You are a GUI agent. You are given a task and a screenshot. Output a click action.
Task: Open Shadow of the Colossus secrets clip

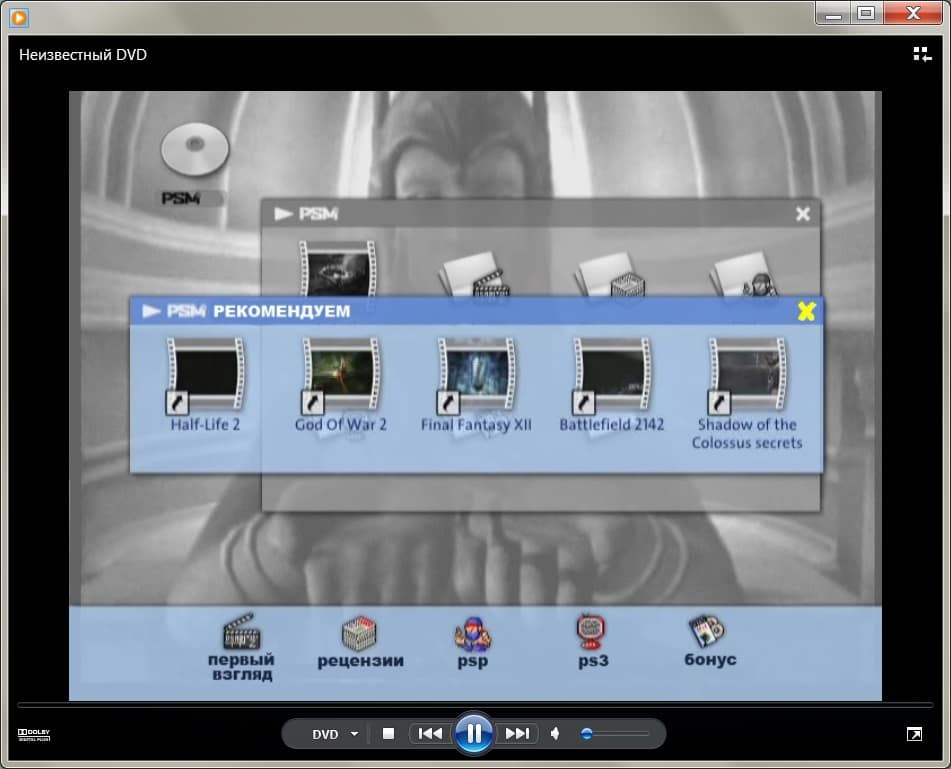point(747,394)
